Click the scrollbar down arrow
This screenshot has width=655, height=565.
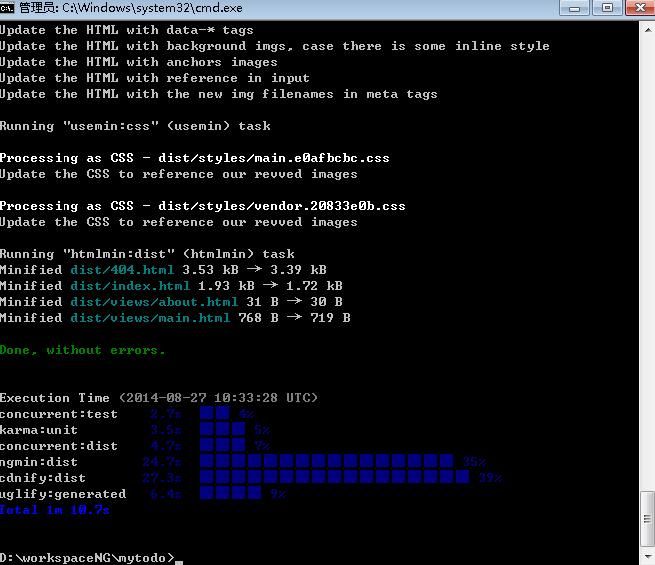(x=645, y=556)
